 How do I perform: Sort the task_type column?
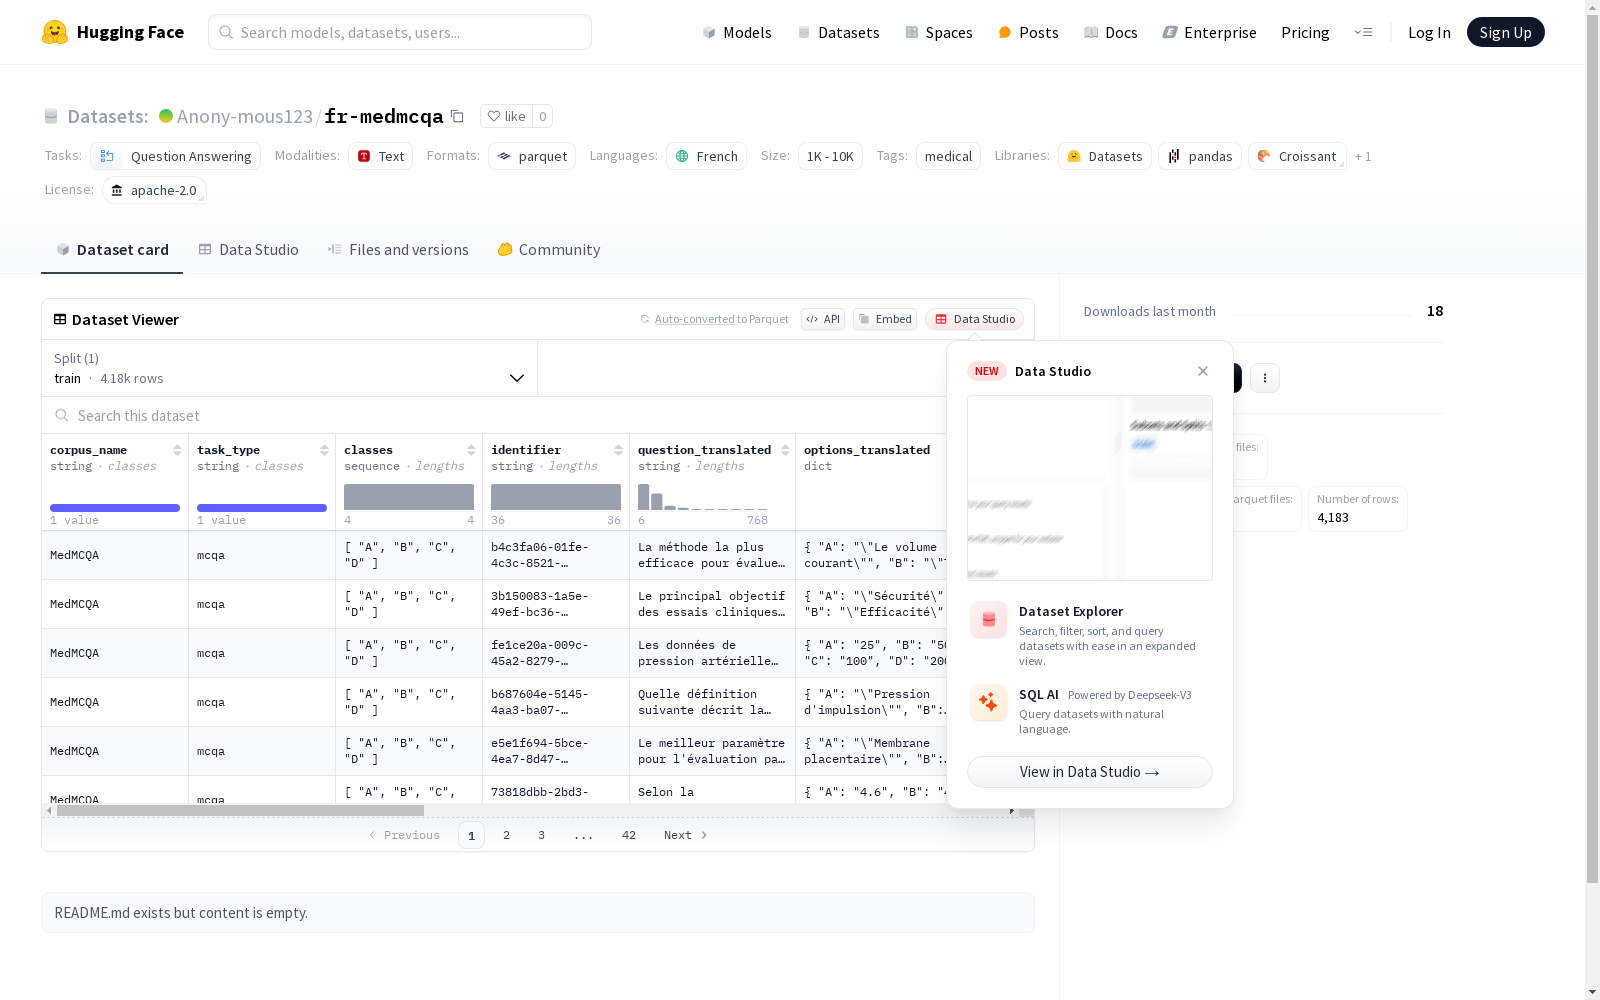(324, 450)
